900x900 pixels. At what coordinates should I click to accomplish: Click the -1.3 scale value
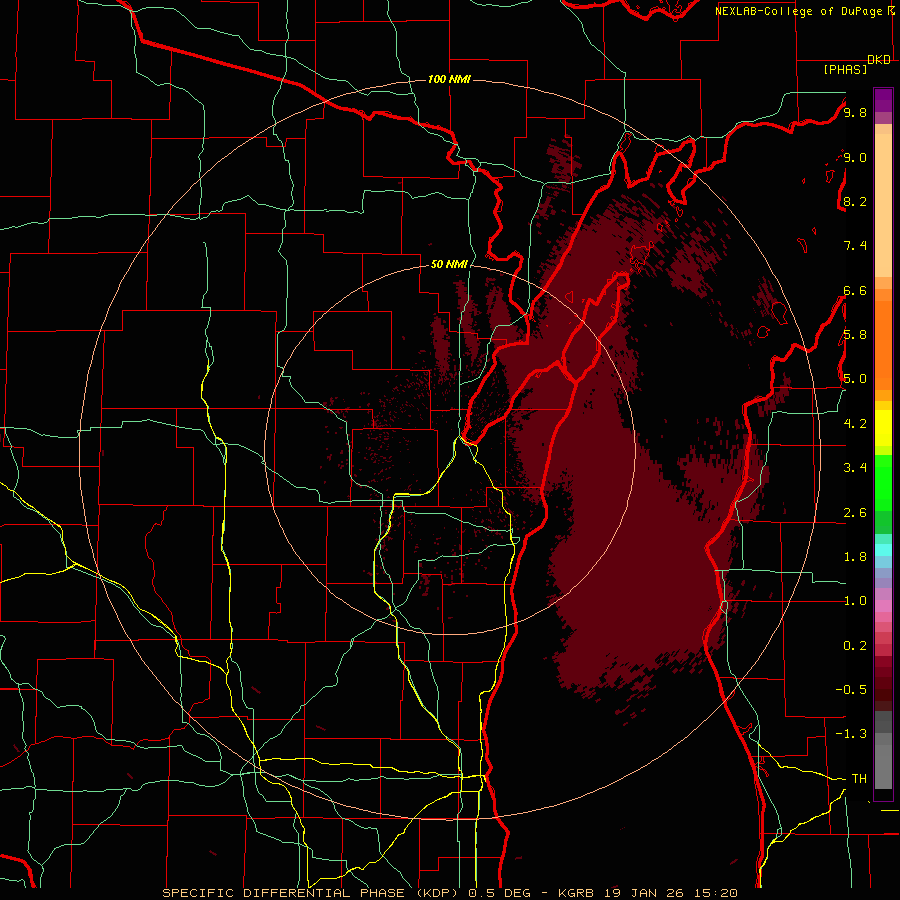(x=851, y=734)
